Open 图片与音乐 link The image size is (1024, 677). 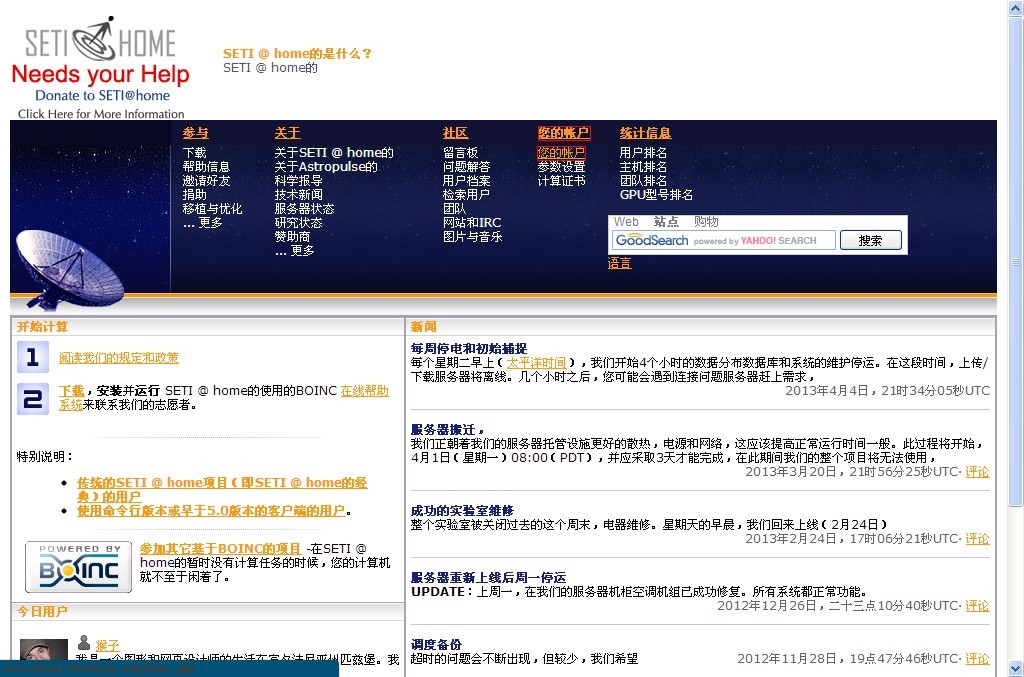pyautogui.click(x=473, y=237)
